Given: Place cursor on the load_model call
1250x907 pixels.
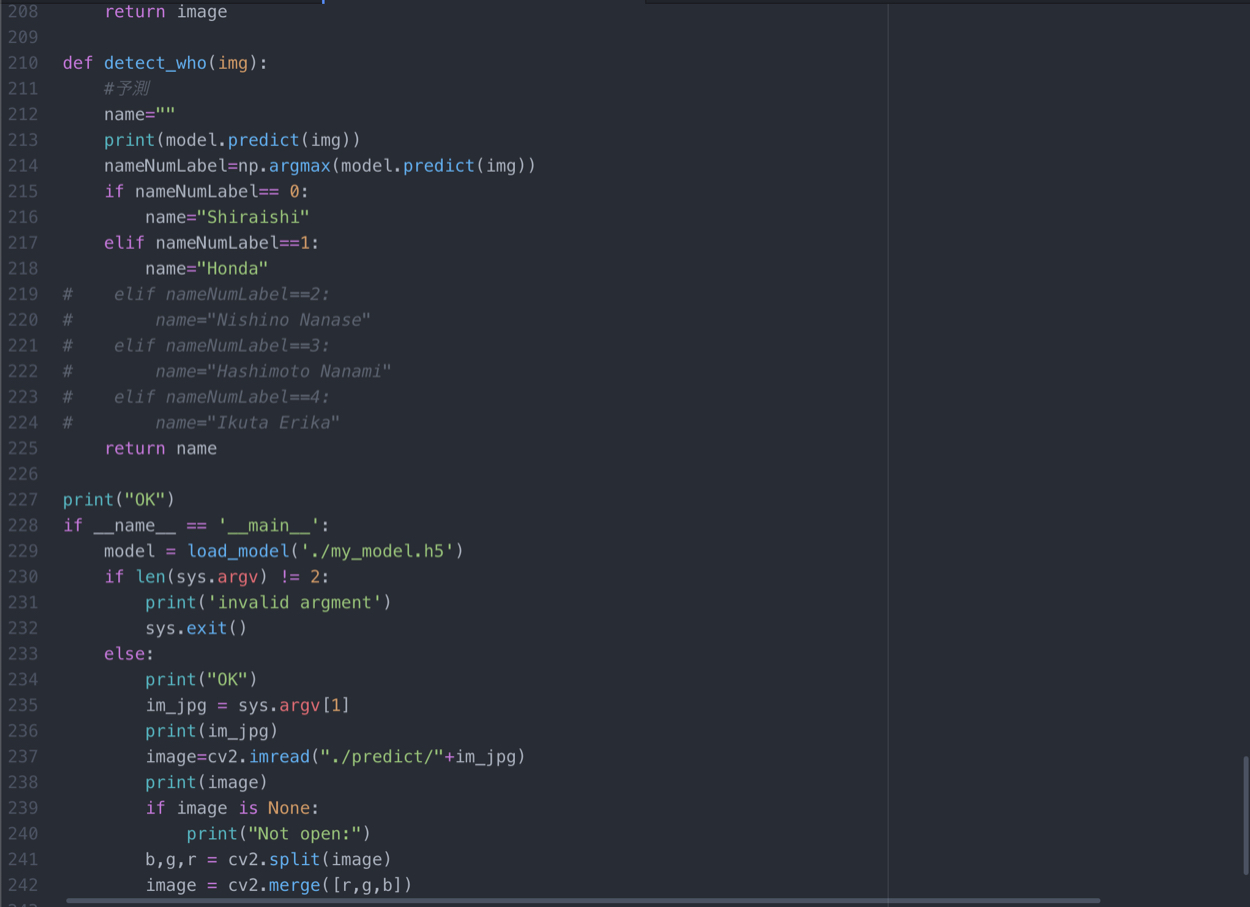Looking at the screenshot, I should (238, 552).
